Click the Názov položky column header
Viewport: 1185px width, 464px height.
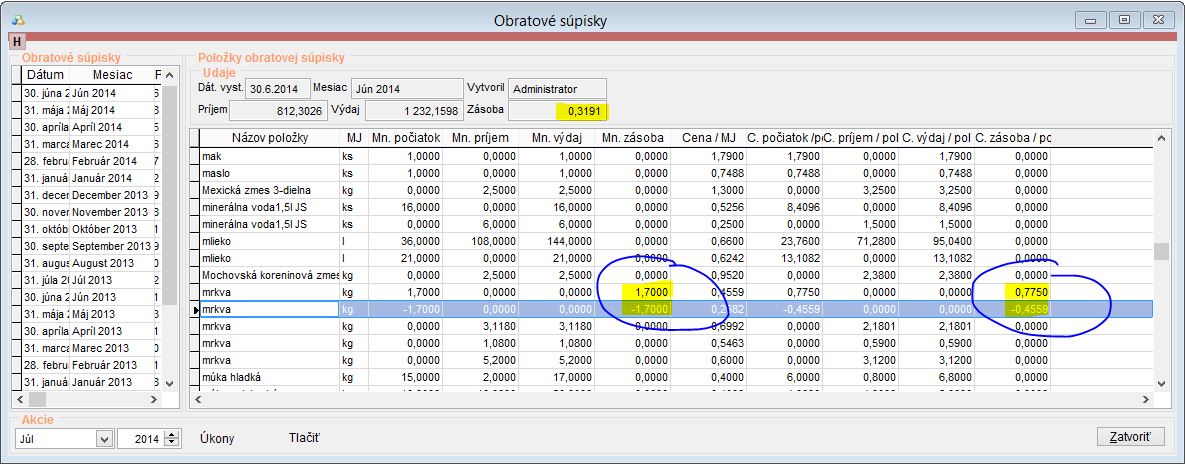[x=269, y=137]
